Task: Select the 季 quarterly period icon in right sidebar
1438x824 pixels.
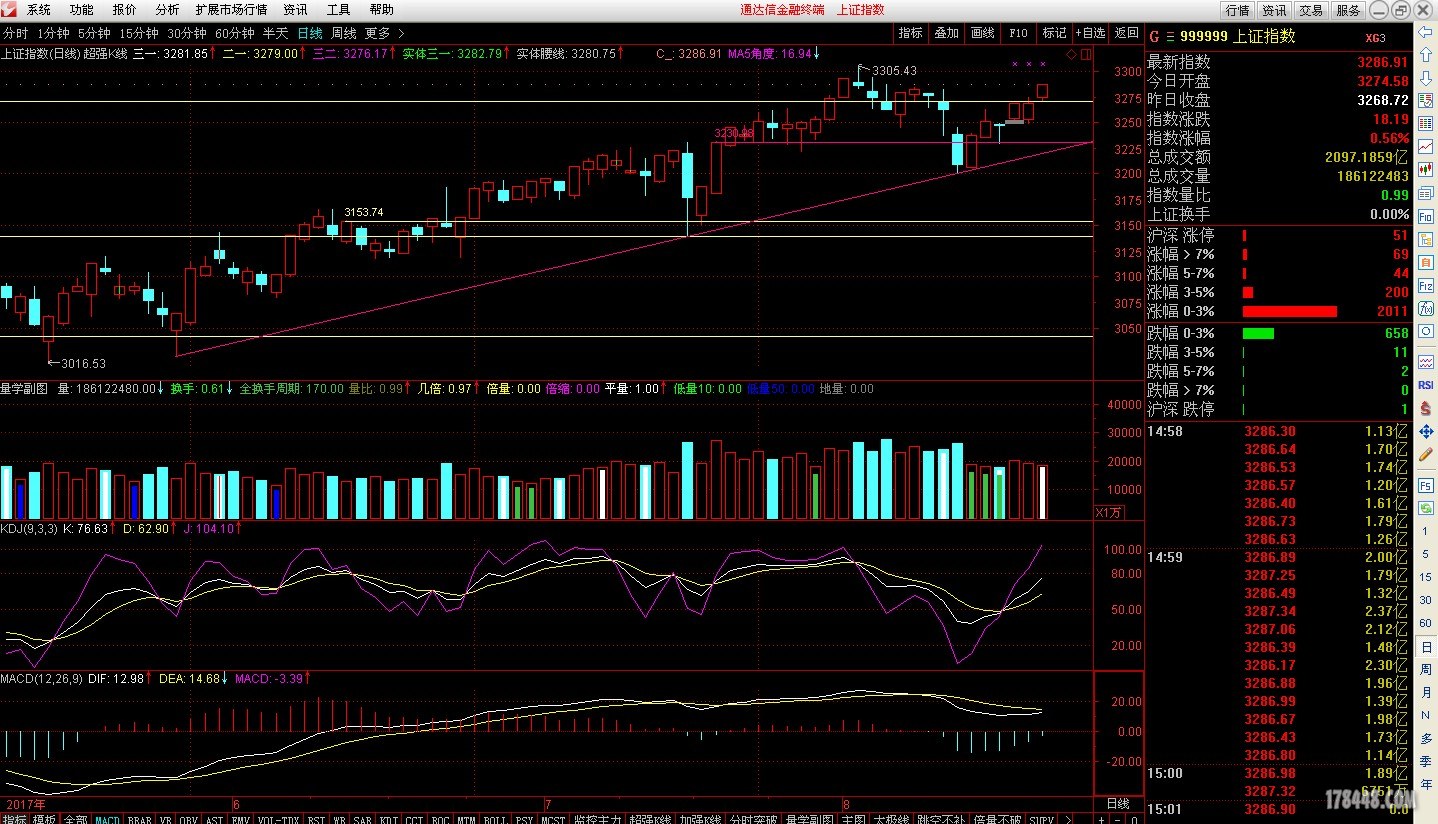Action: tap(1426, 761)
